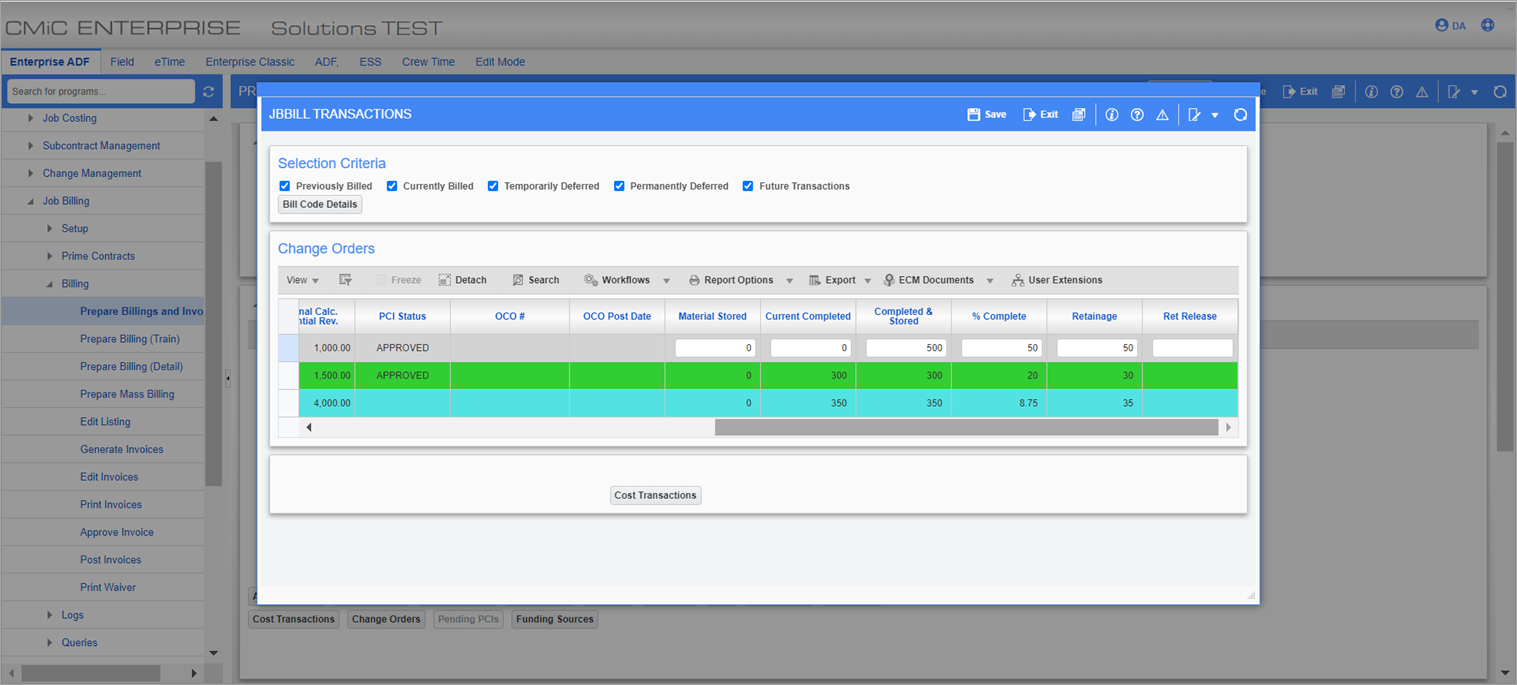
Task: Uncheck the Currently Billed checkbox
Action: click(392, 186)
